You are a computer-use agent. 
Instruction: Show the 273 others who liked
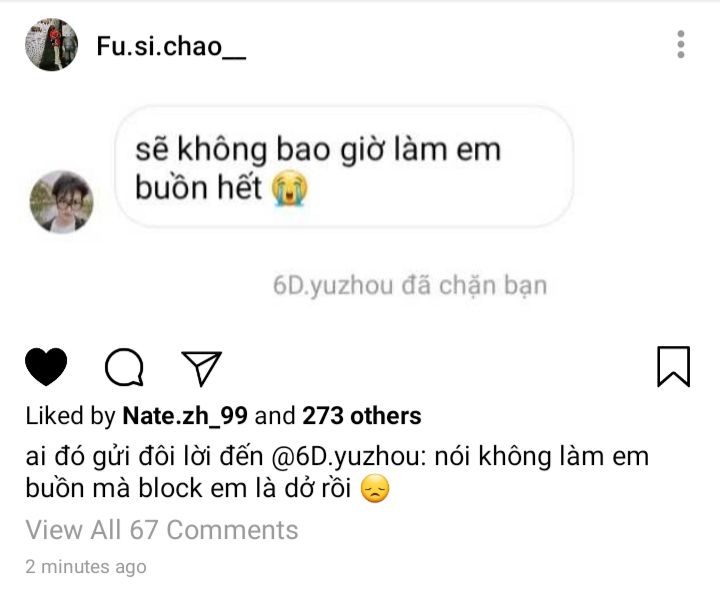tap(362, 416)
